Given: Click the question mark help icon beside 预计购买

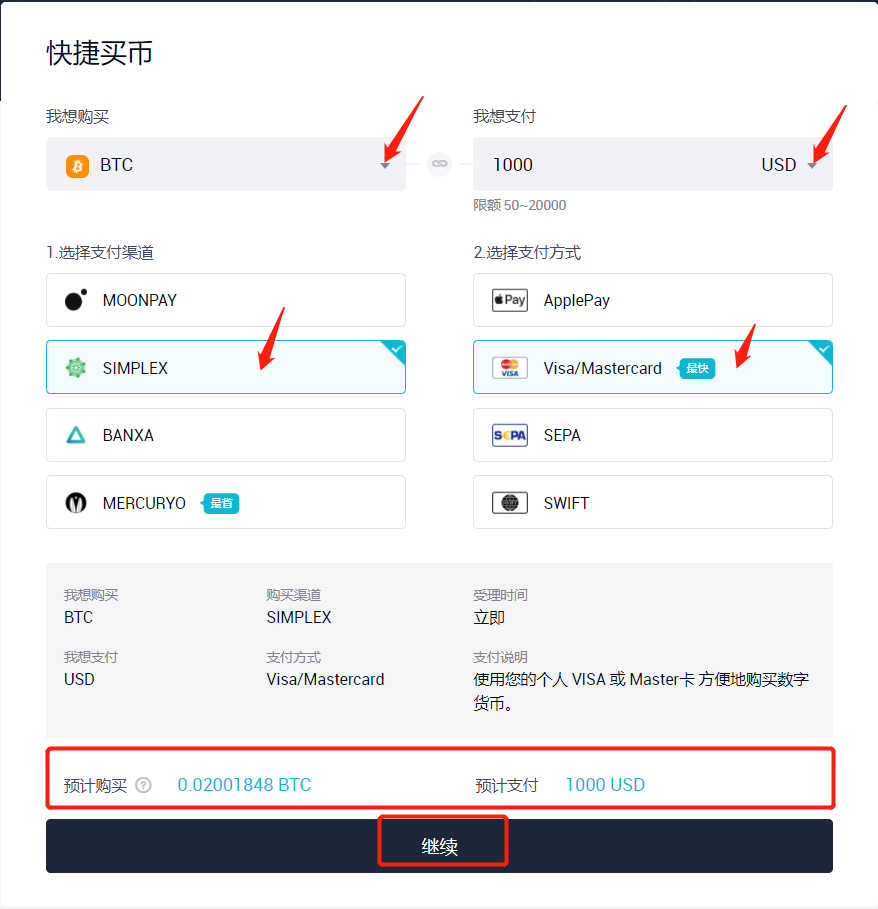Looking at the screenshot, I should point(143,785).
